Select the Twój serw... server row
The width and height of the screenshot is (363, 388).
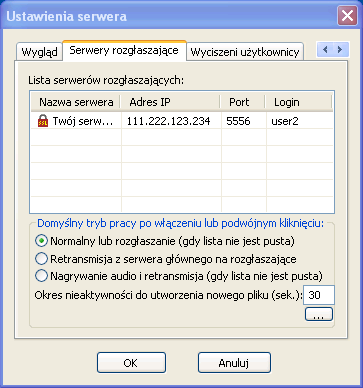(182, 121)
